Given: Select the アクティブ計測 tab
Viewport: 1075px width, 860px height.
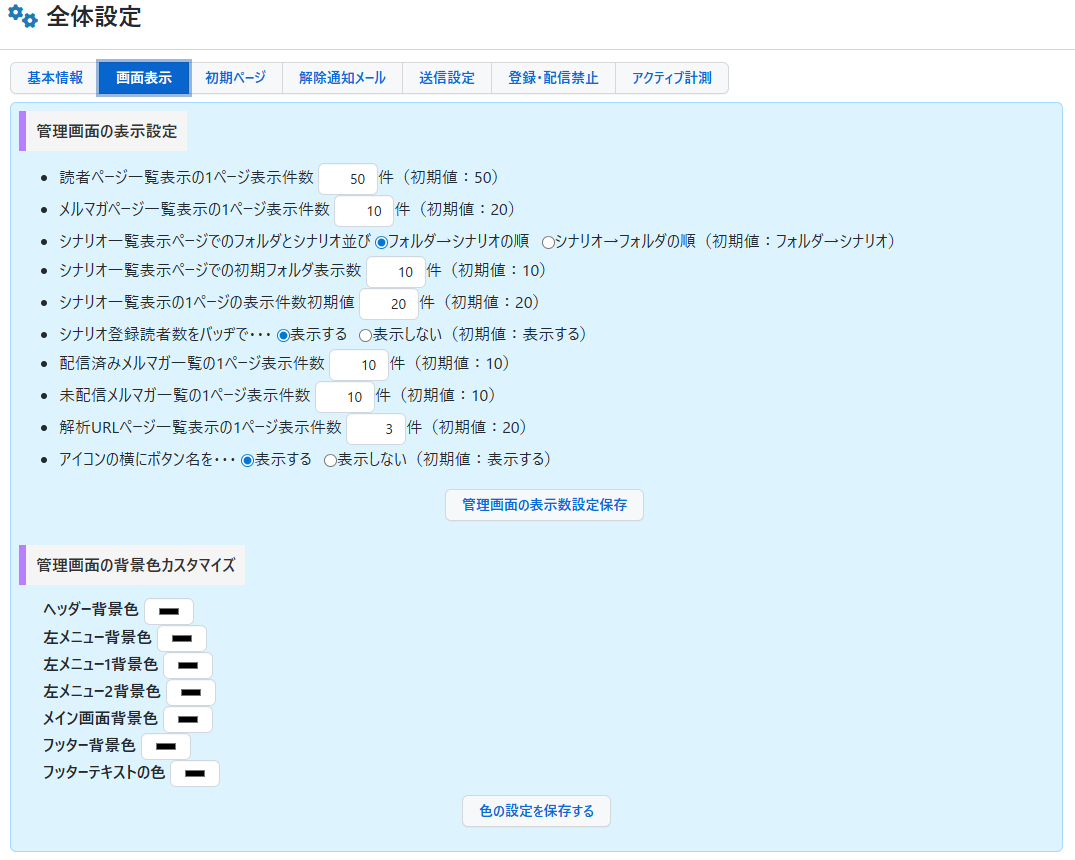Looking at the screenshot, I should (x=671, y=78).
